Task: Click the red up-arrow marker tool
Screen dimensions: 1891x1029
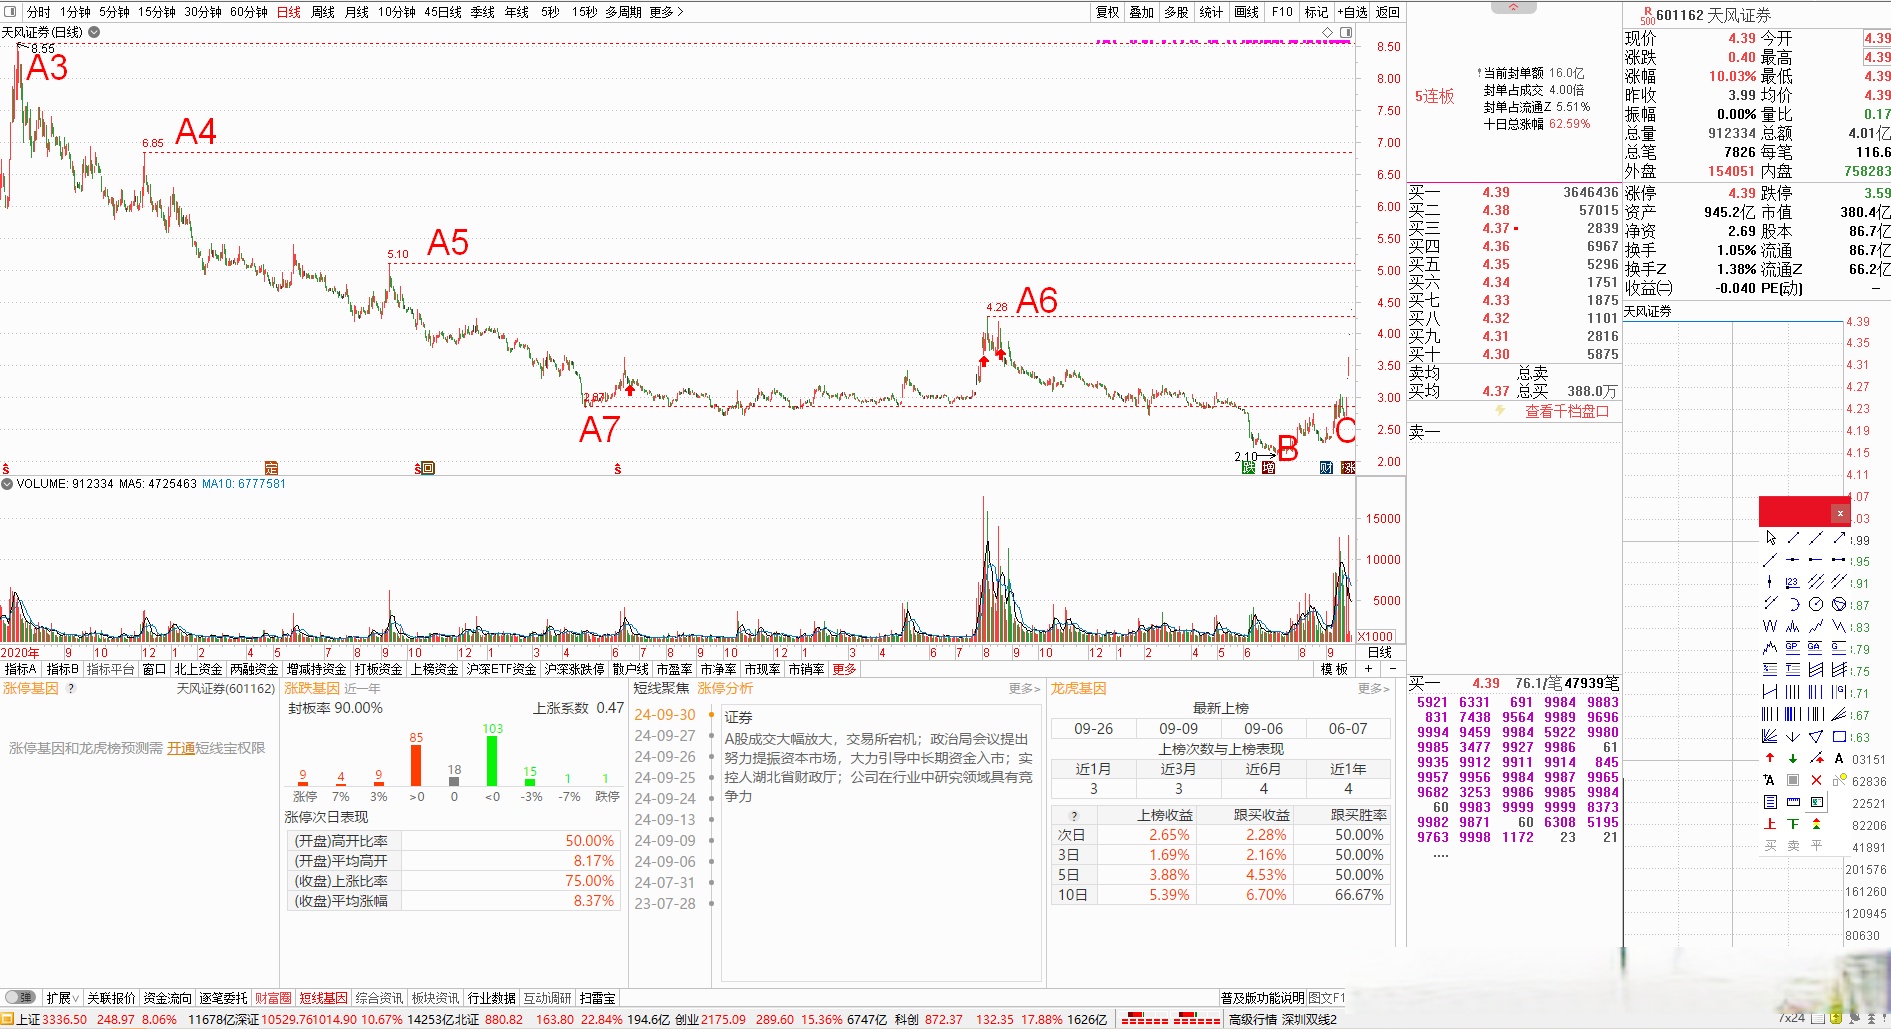Action: click(1770, 758)
